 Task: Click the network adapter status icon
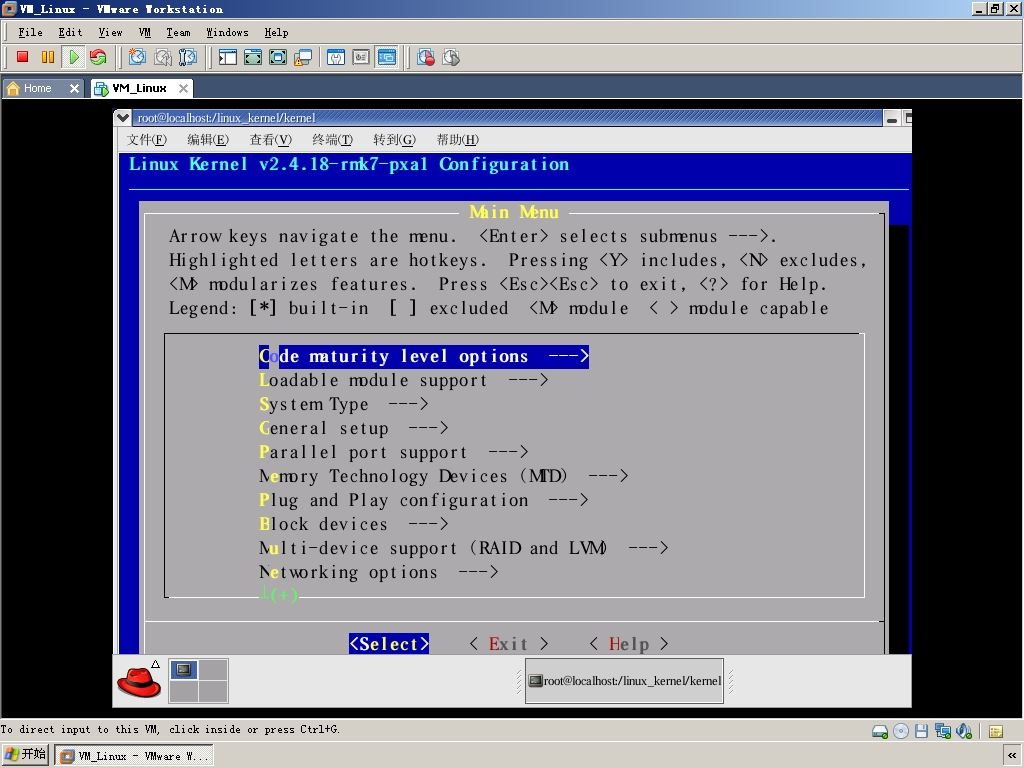point(942,731)
